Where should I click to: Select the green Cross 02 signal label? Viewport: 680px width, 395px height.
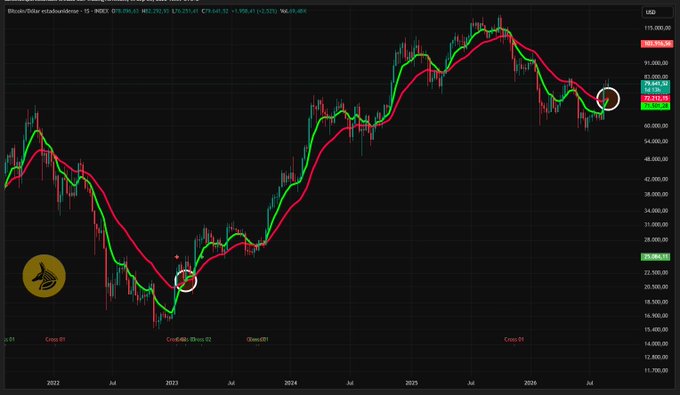pyautogui.click(x=201, y=340)
